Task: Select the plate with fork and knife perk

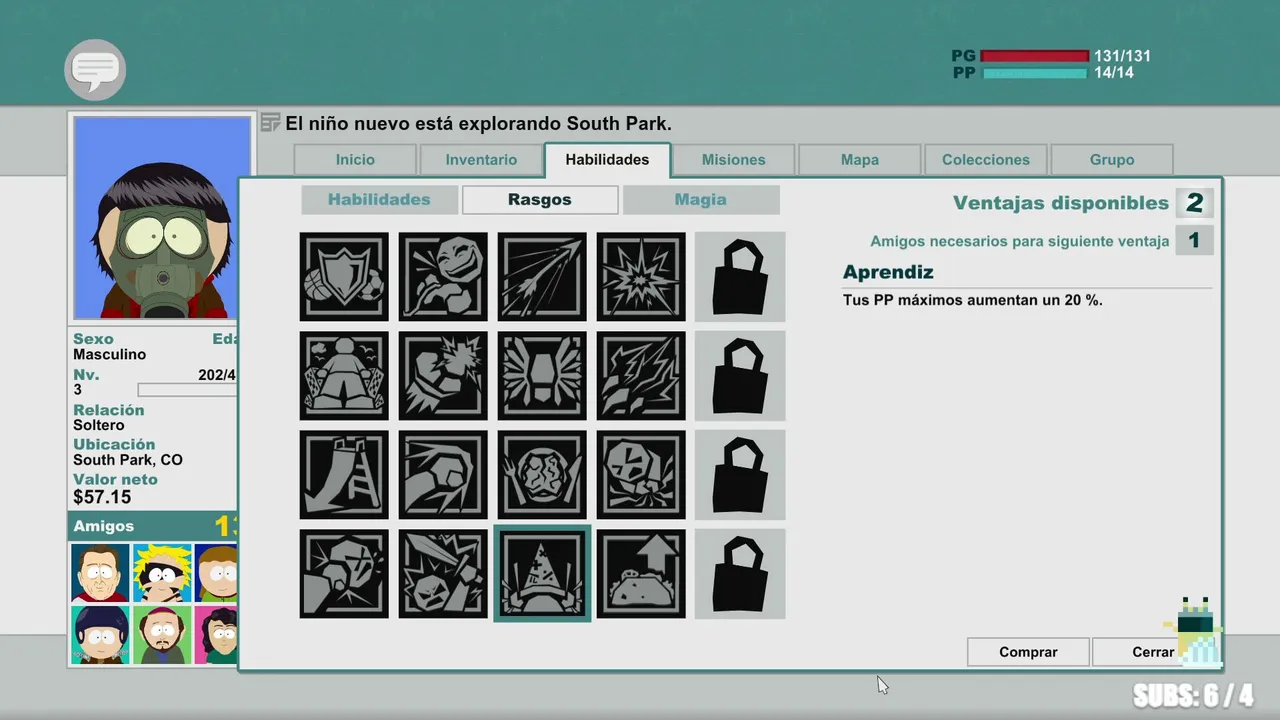Action: 542,475
